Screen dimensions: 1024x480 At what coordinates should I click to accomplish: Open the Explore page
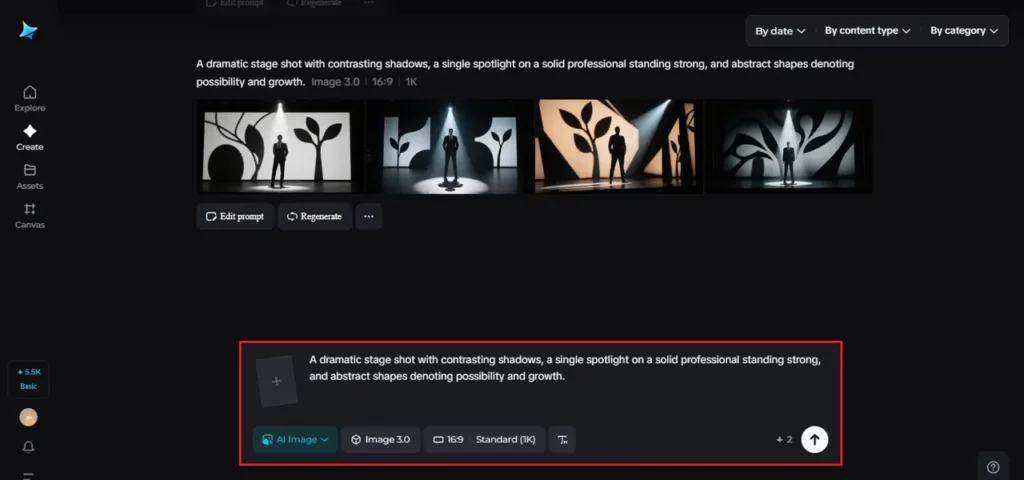pos(30,98)
